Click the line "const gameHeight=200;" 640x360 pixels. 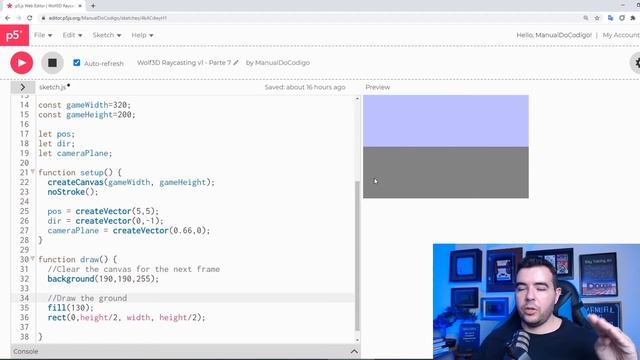(x=87, y=115)
